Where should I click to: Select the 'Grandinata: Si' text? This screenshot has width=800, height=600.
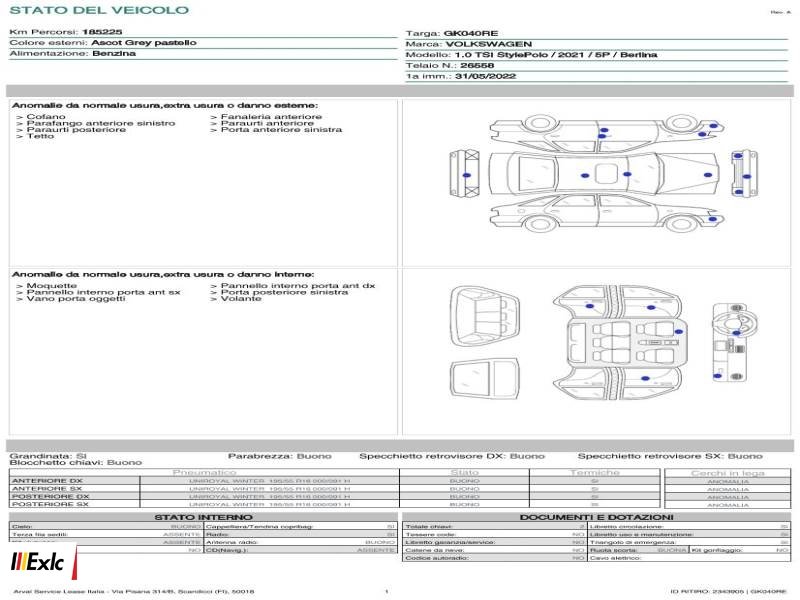coord(48,456)
